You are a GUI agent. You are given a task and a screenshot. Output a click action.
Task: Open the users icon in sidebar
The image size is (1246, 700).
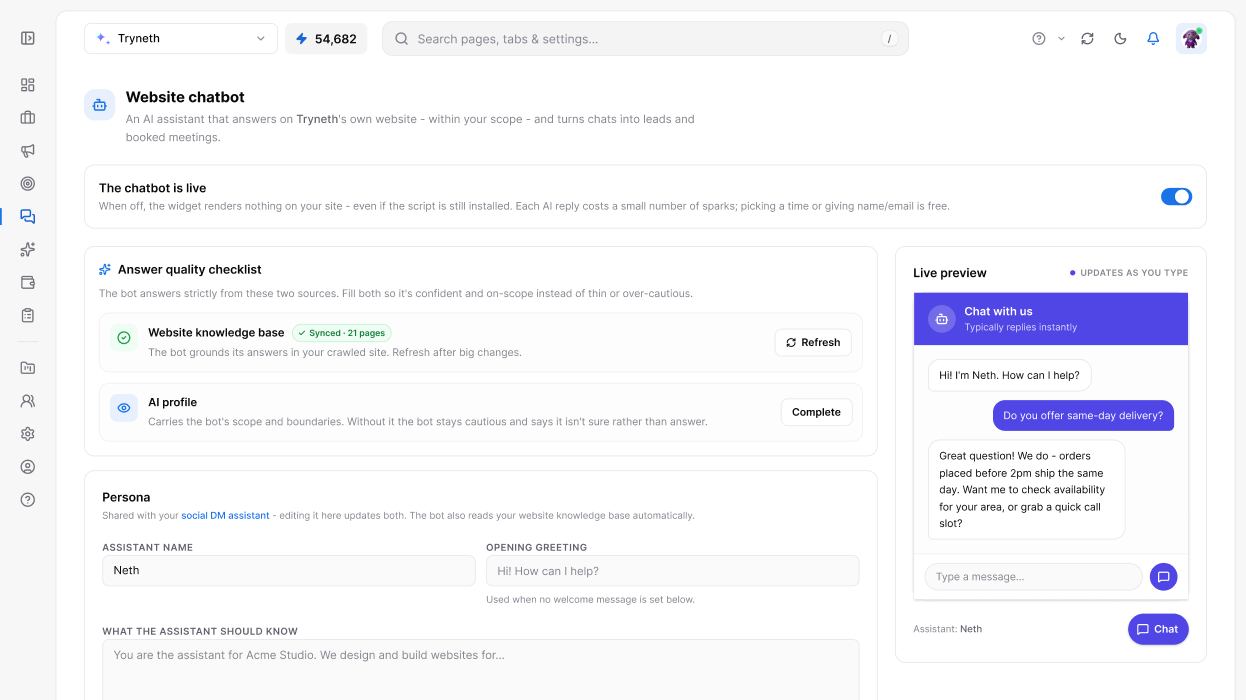(28, 401)
